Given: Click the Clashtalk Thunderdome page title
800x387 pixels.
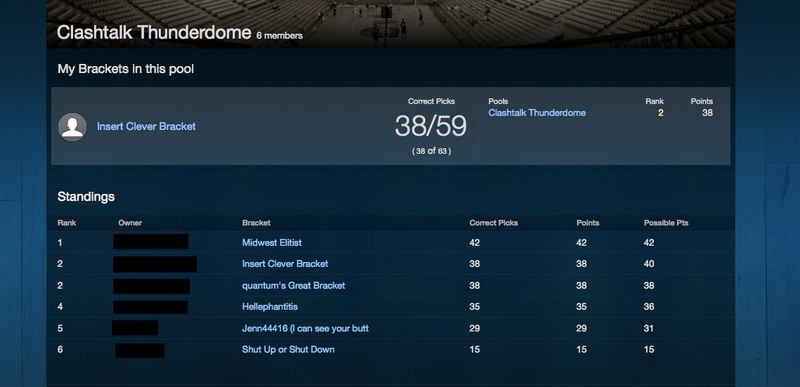Looking at the screenshot, I should (154, 32).
